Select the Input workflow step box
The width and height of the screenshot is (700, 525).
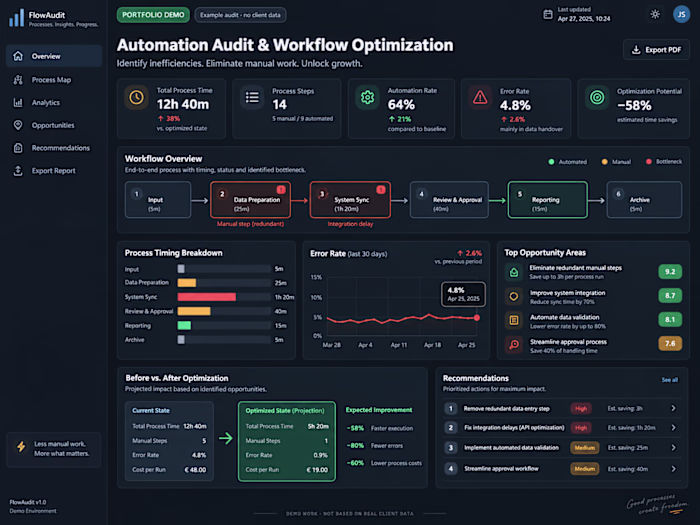tap(158, 200)
